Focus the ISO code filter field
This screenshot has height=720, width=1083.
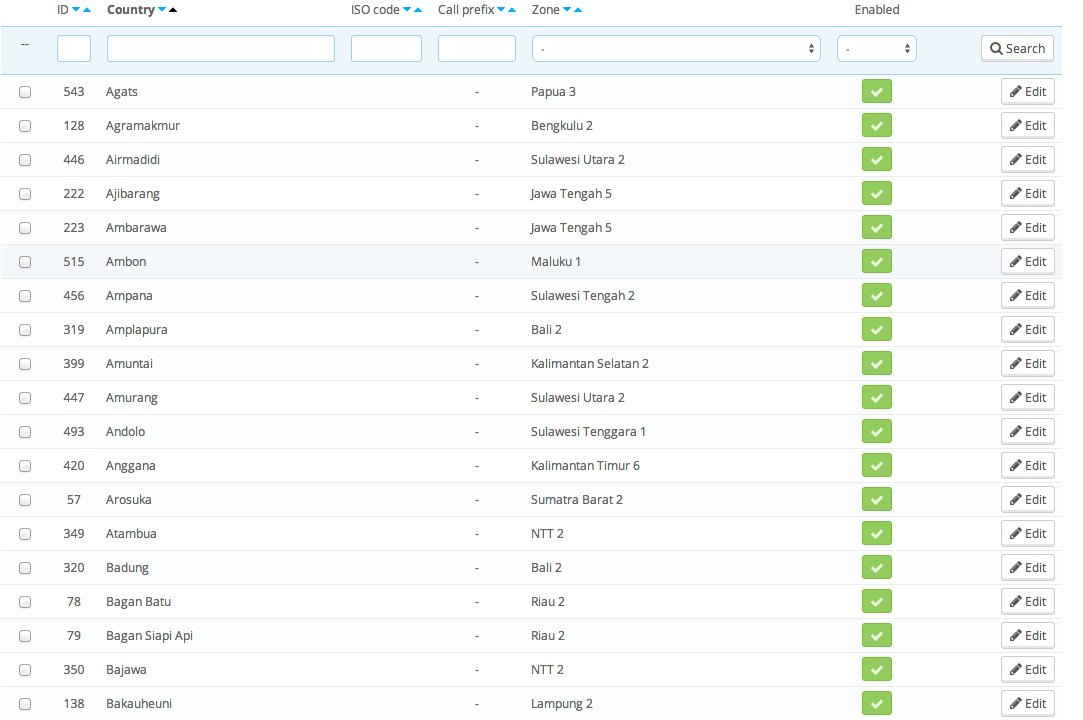coord(386,48)
